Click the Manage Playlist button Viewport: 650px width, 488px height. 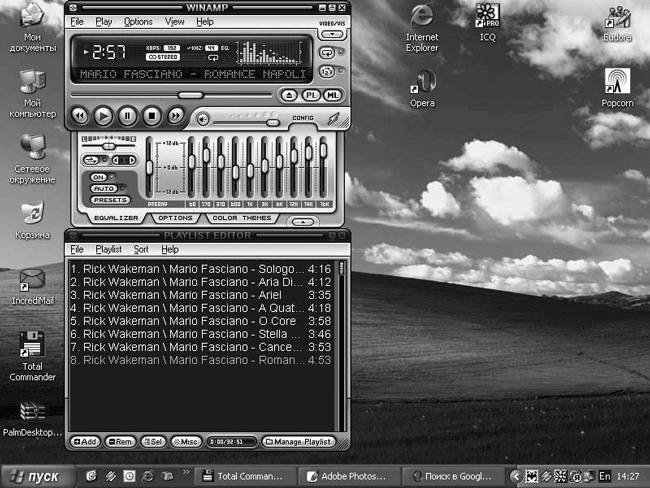pyautogui.click(x=298, y=442)
